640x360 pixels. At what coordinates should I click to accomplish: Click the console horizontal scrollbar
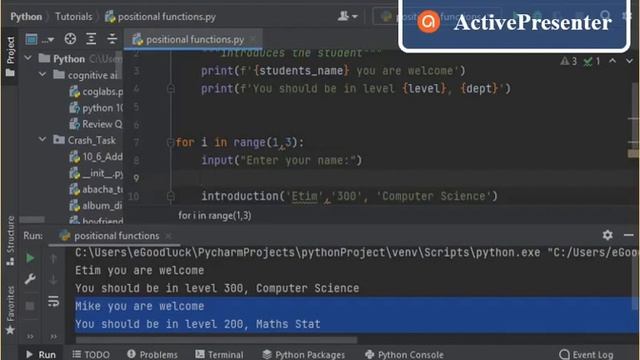pyautogui.click(x=216, y=340)
